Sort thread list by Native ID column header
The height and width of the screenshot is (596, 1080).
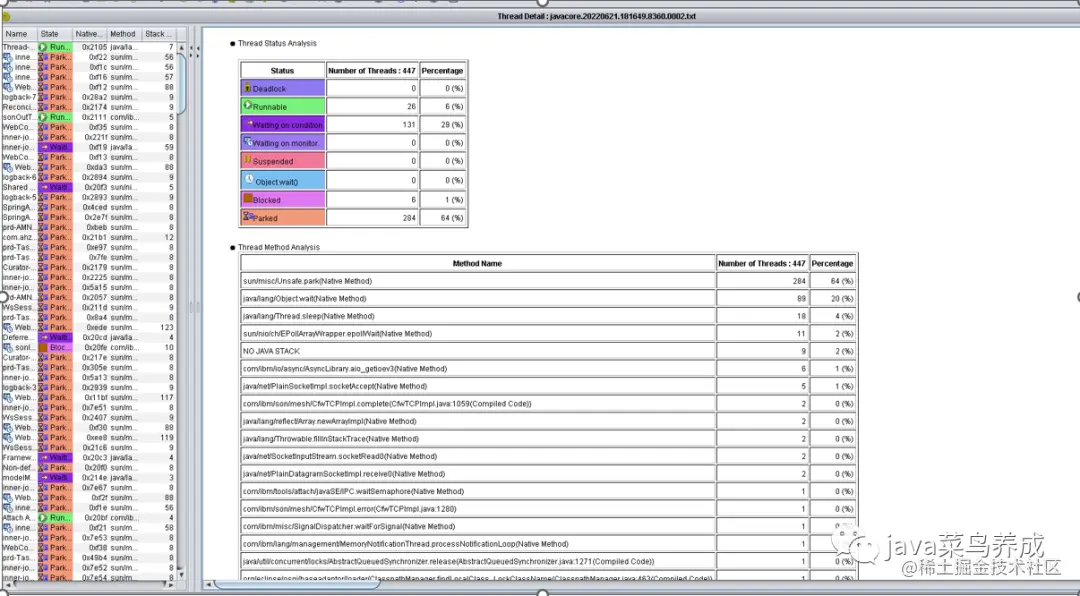coord(90,34)
